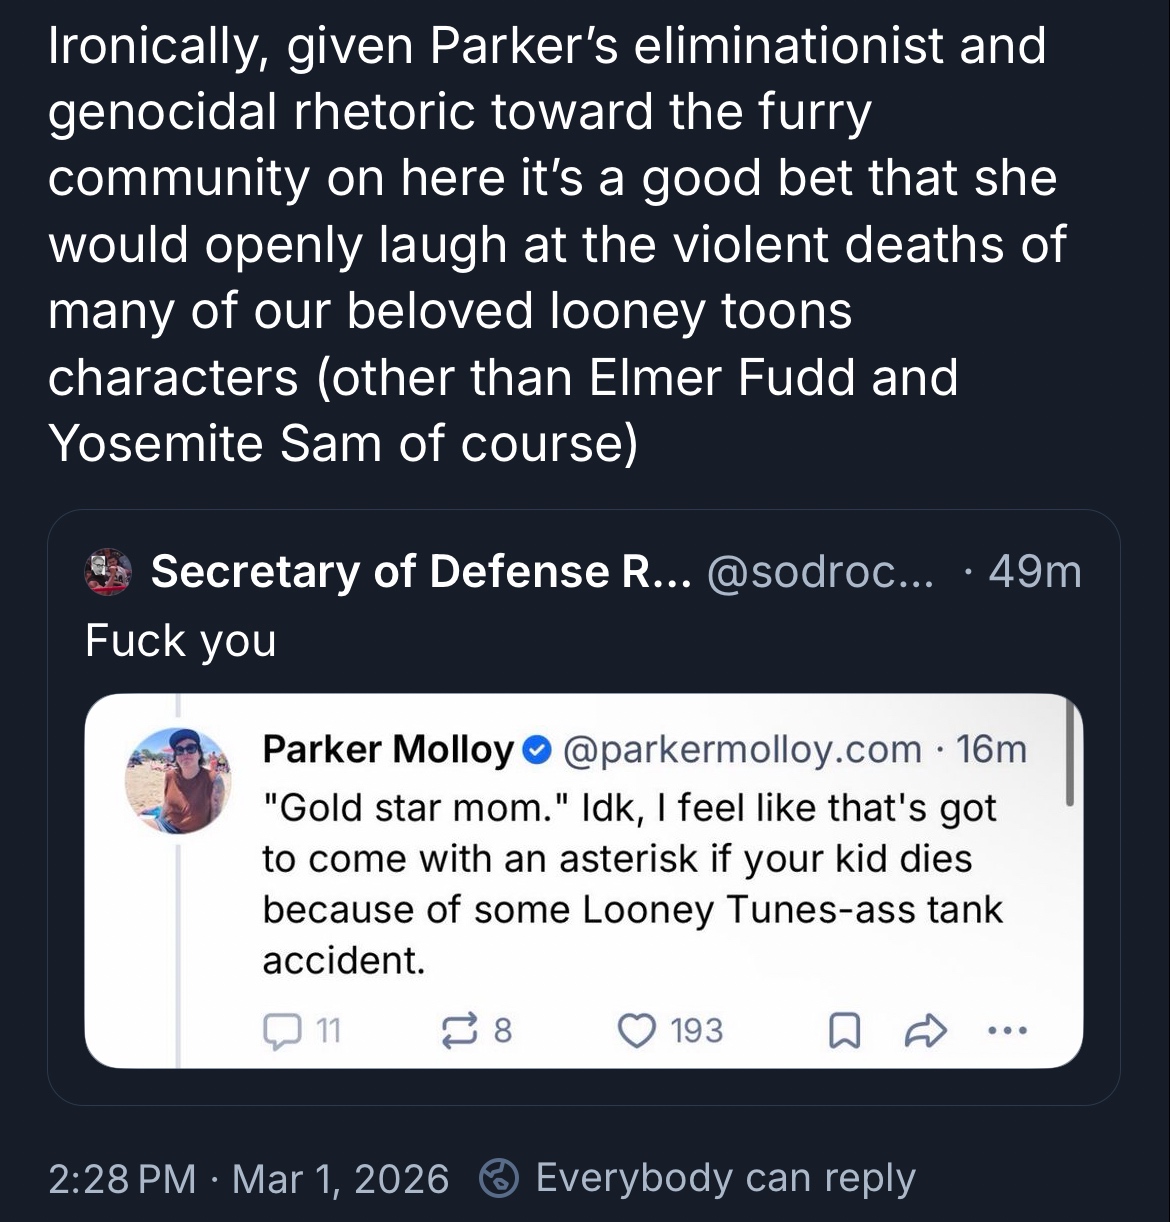Open the @sodroc... handle

820,572
